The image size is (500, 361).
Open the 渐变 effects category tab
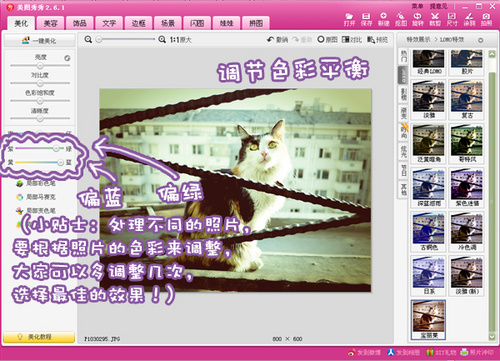403,113
